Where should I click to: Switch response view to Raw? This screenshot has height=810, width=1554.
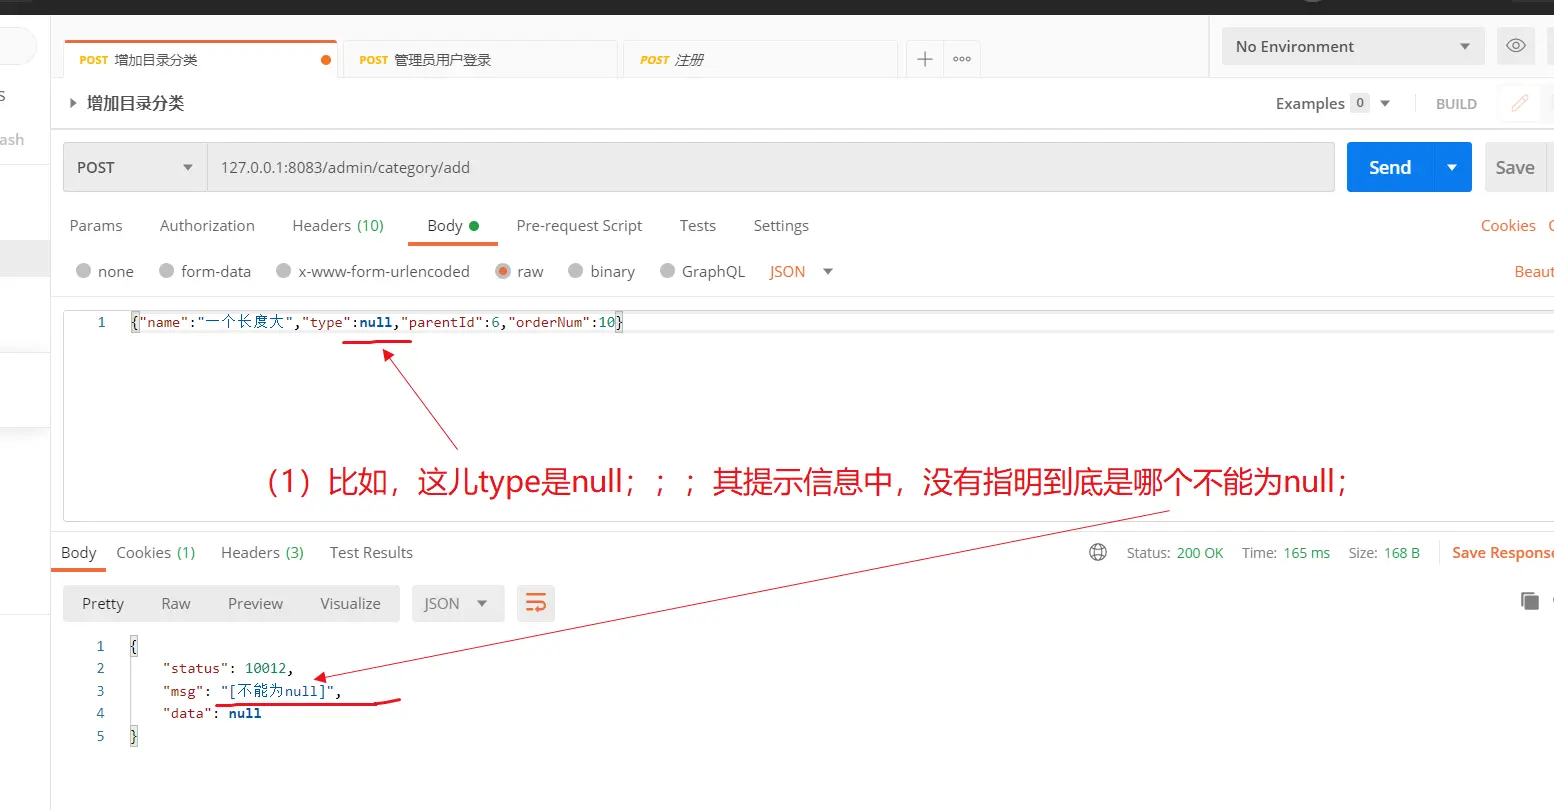175,603
